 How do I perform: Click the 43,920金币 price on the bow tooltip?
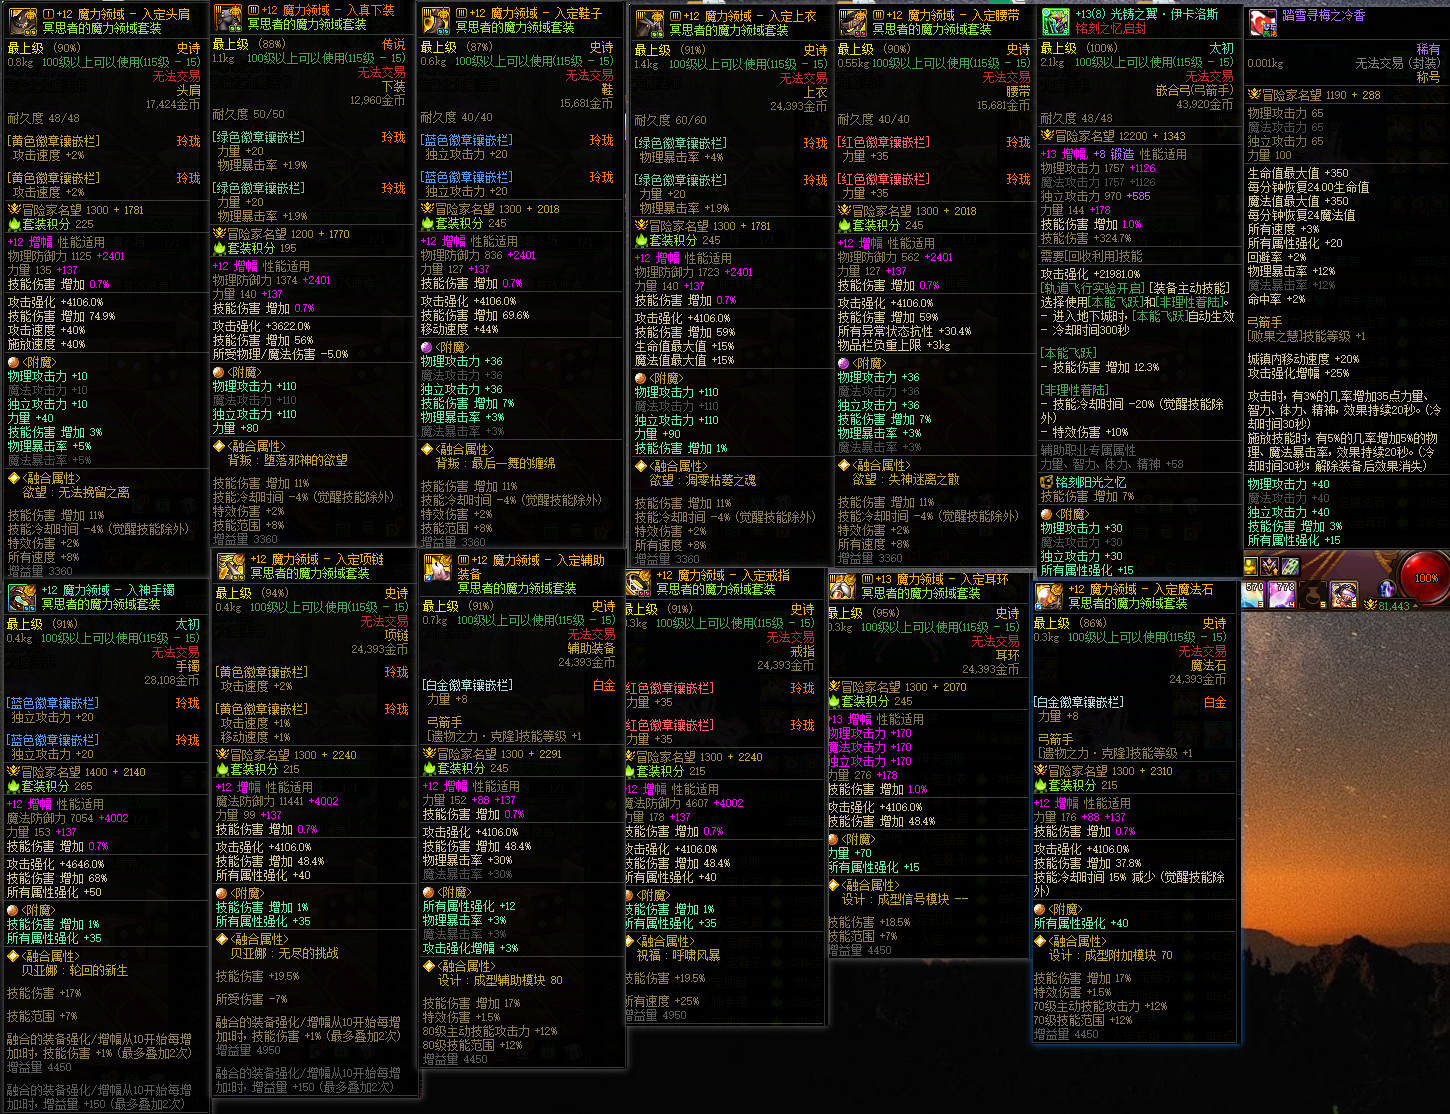pyautogui.click(x=1205, y=104)
